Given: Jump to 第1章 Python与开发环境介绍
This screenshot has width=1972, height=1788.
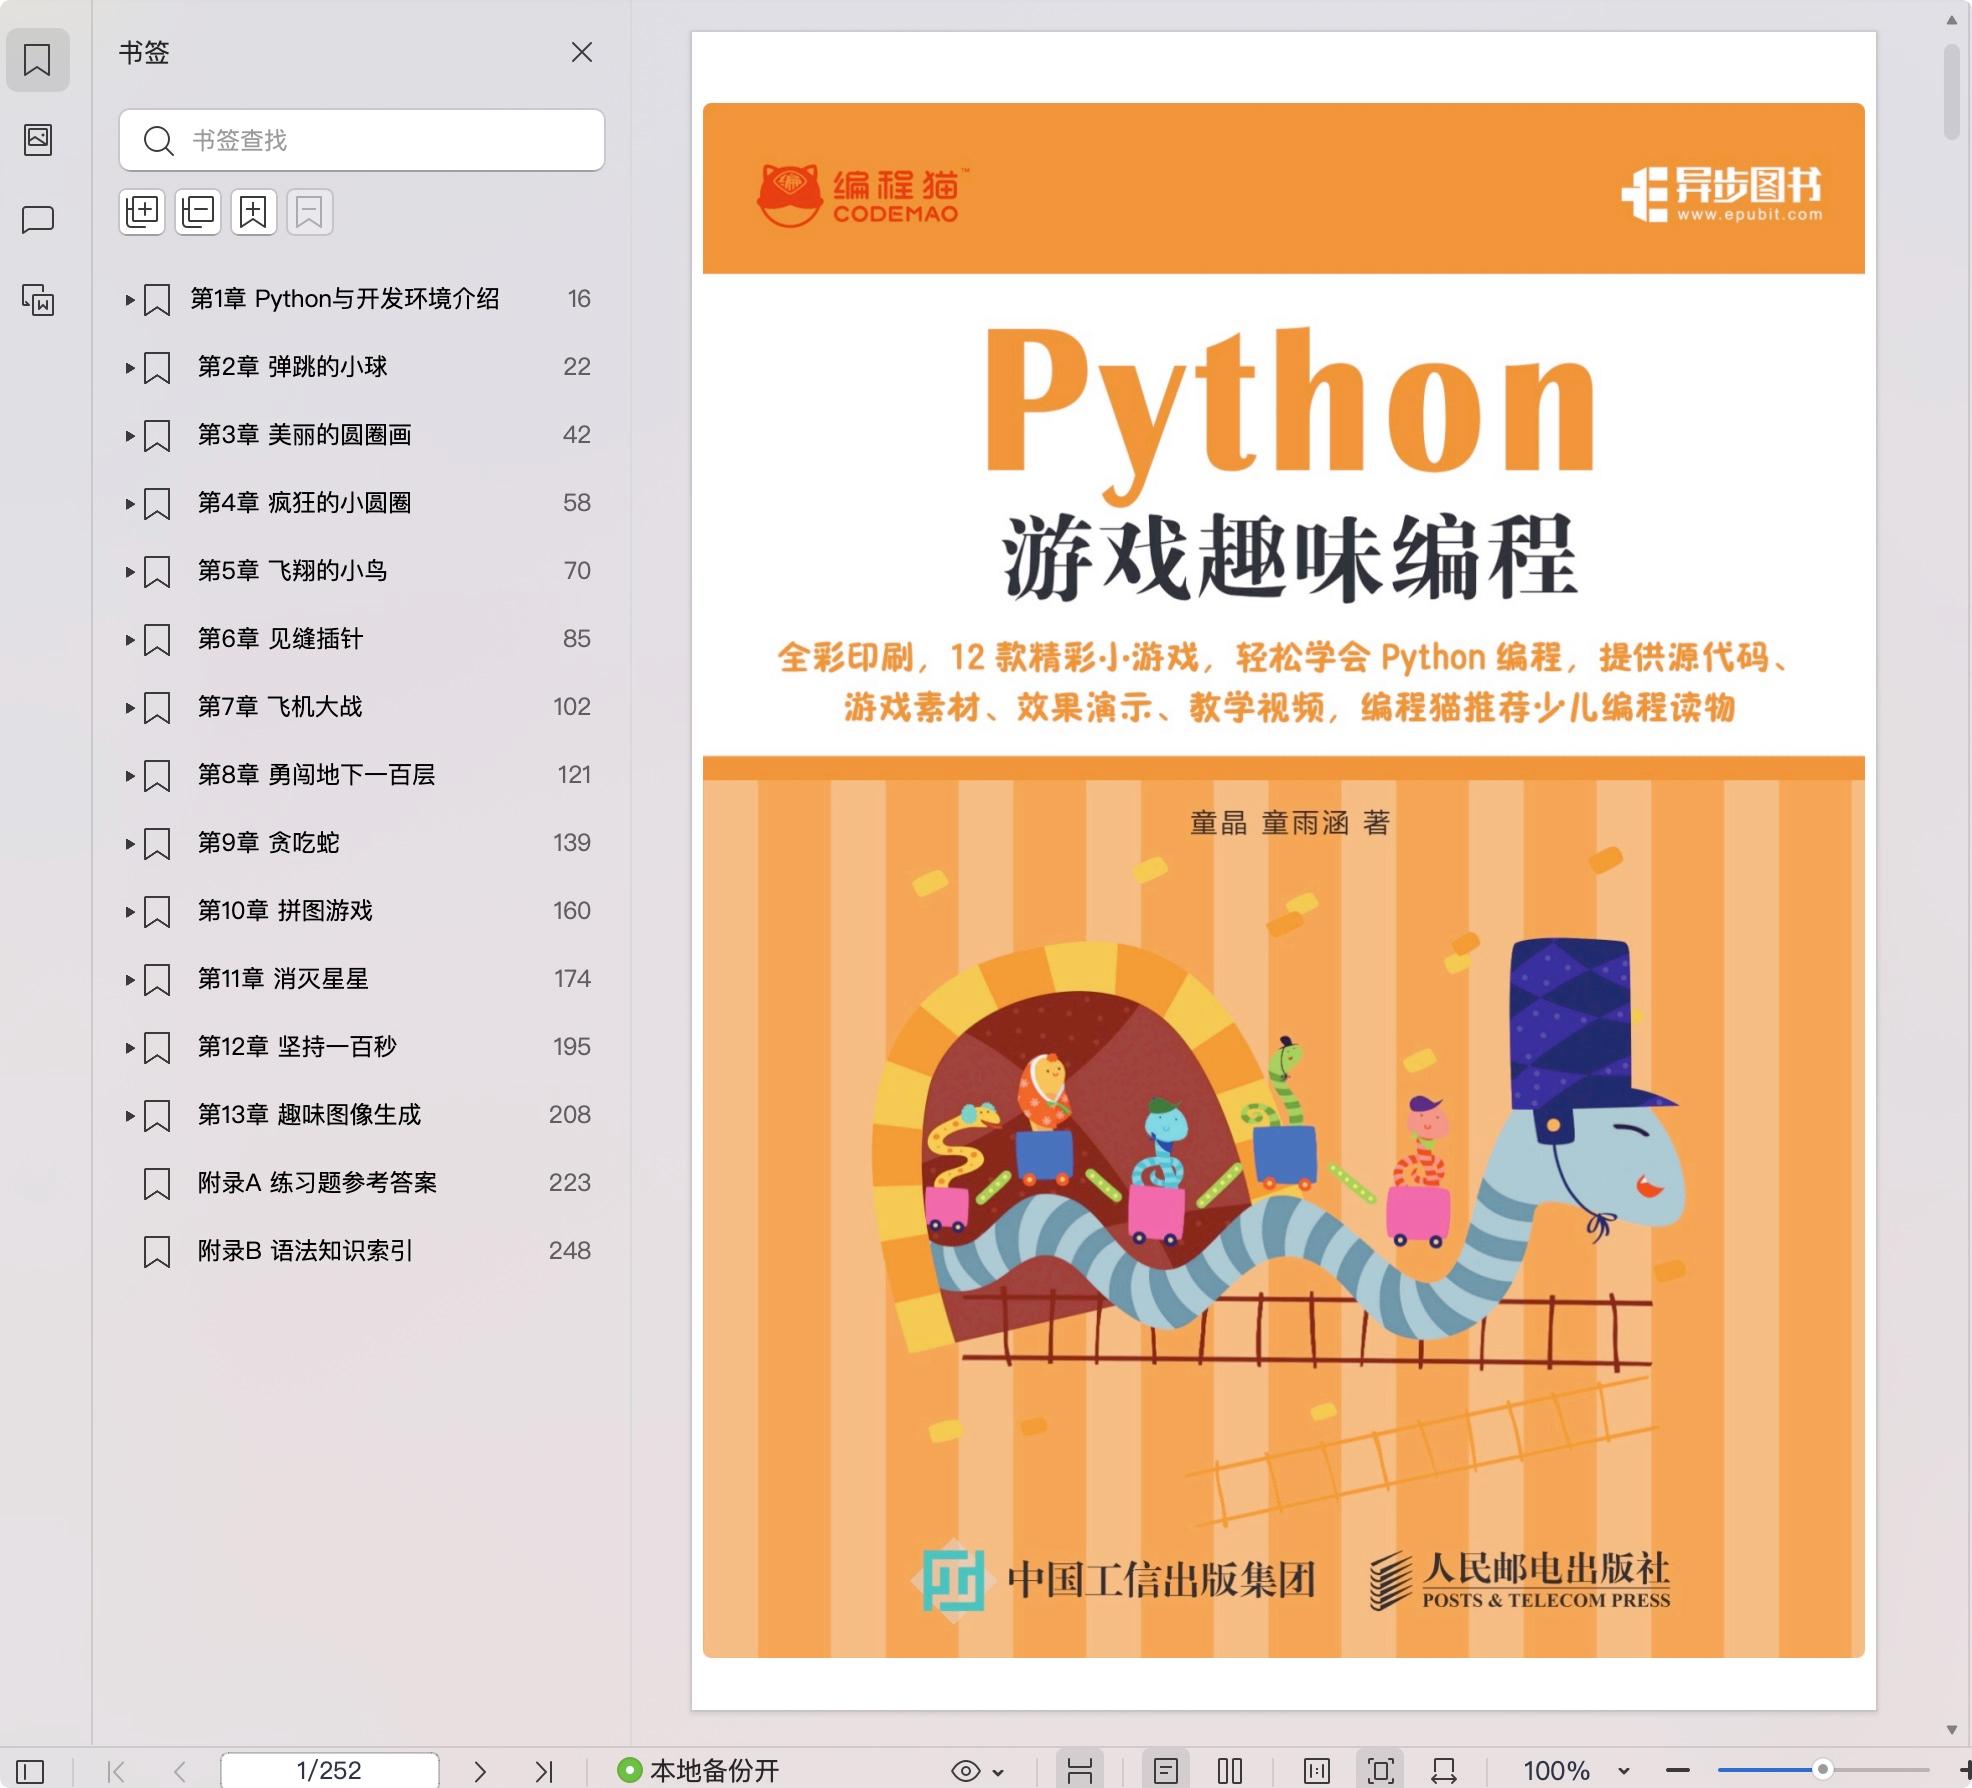Looking at the screenshot, I should pos(345,299).
